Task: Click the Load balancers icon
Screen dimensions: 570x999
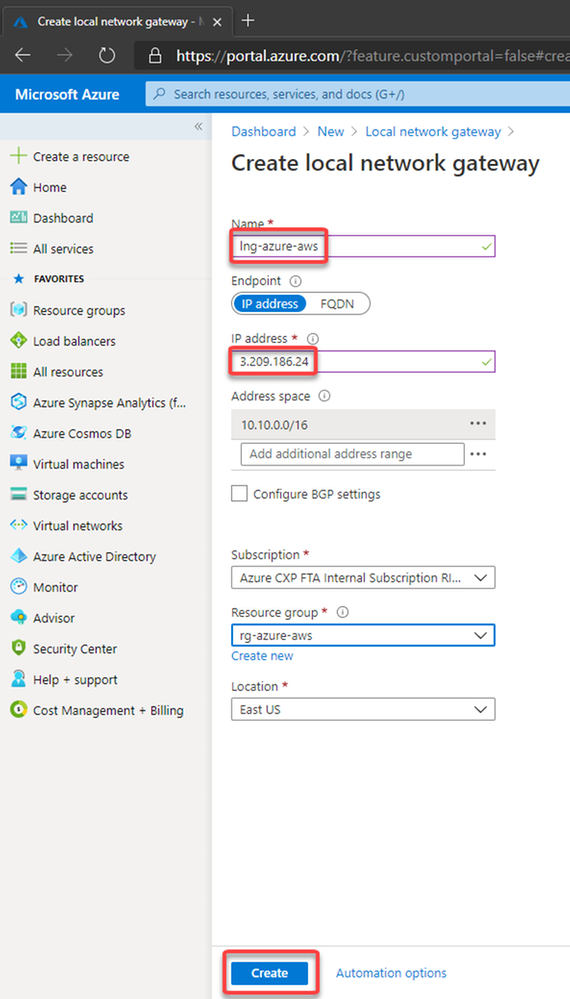Action: point(19,341)
